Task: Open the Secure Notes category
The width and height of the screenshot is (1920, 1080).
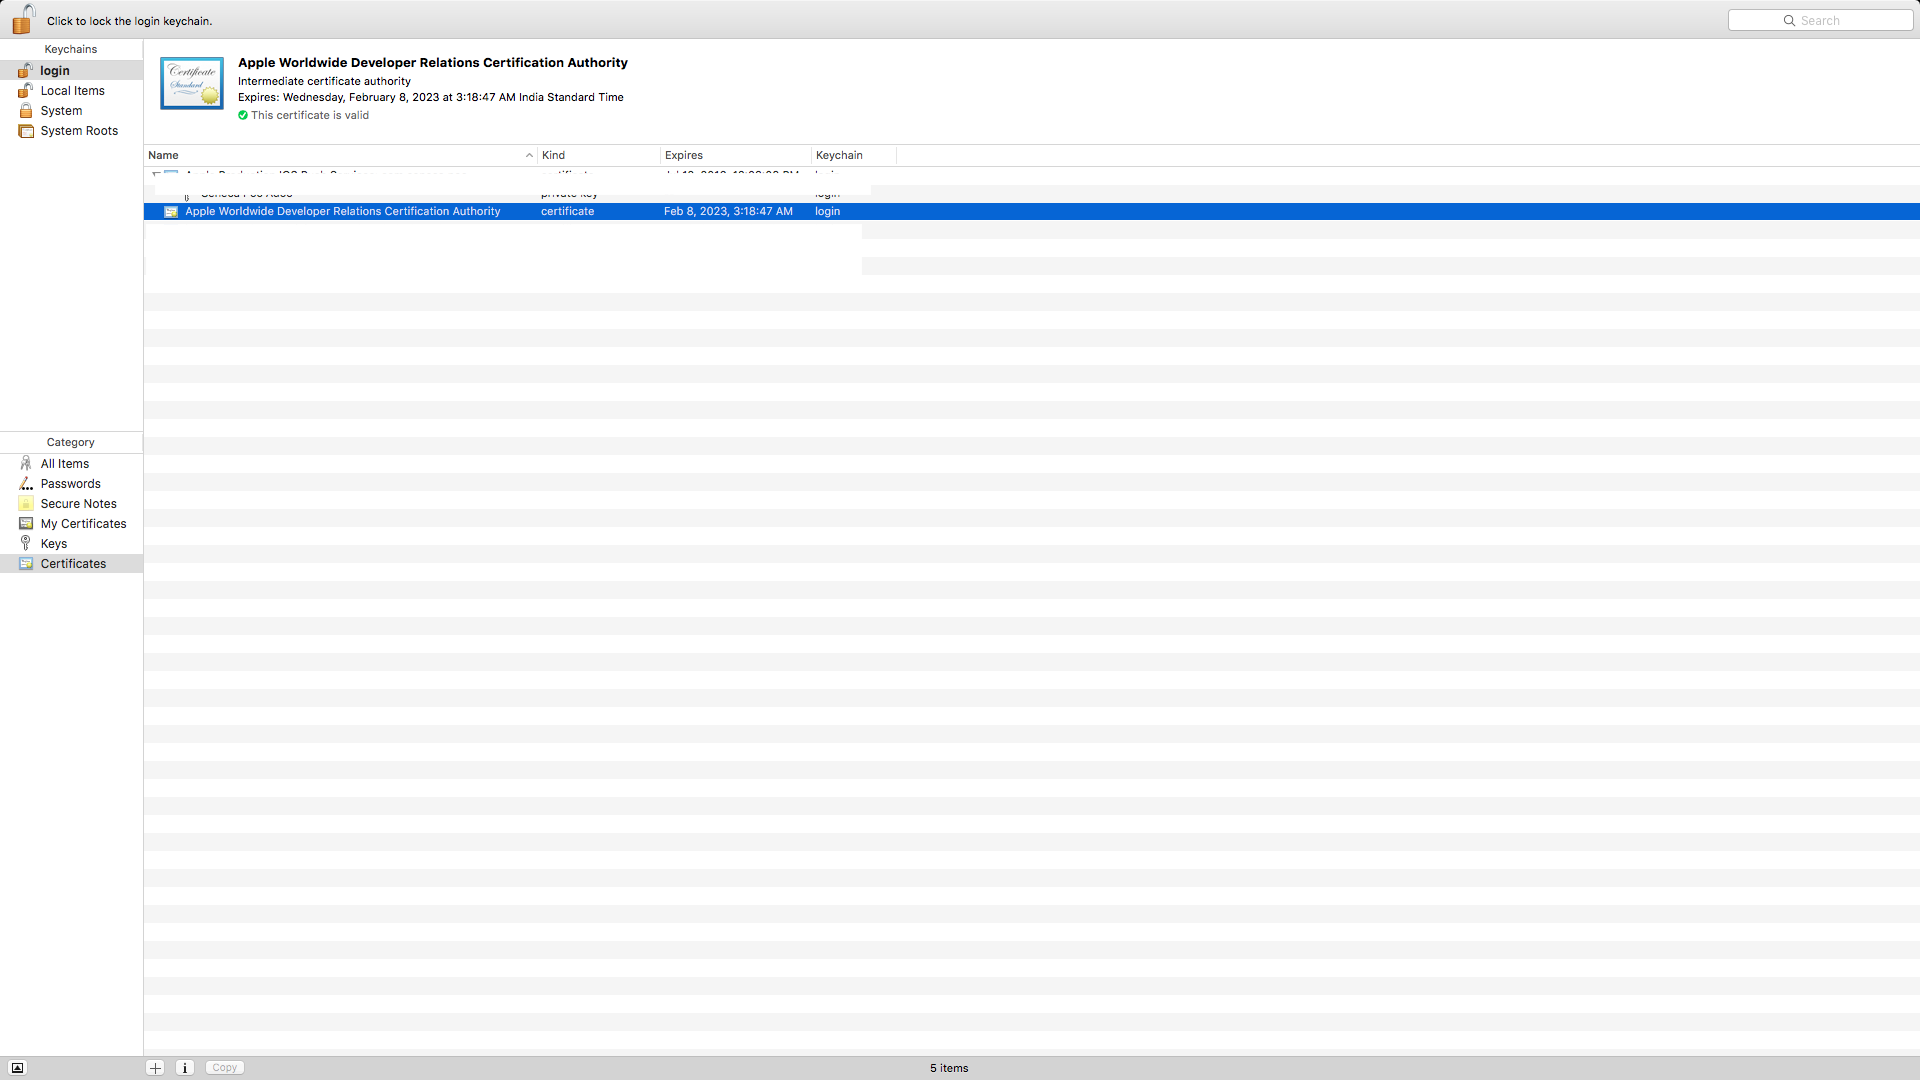Action: pos(78,504)
